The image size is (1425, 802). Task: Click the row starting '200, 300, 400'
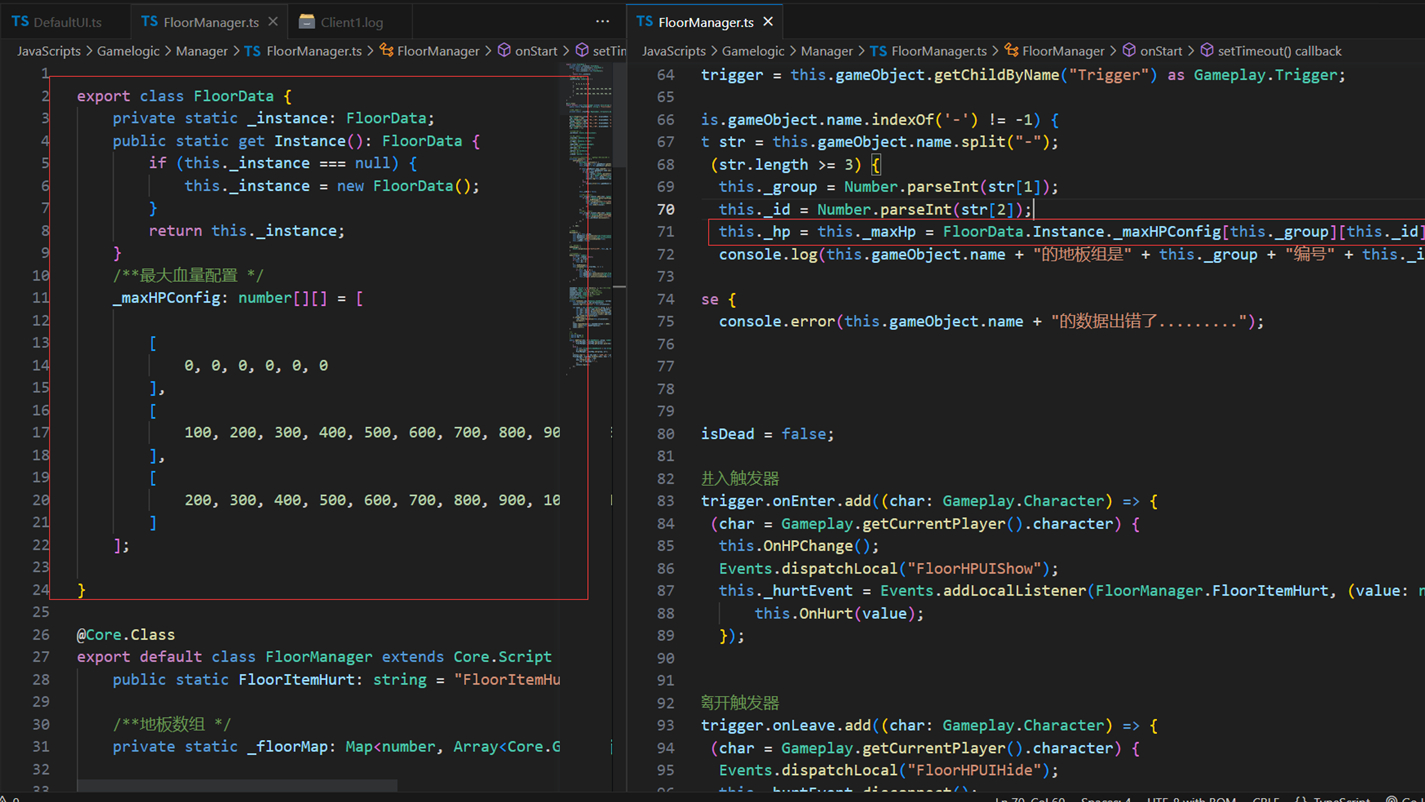(372, 499)
